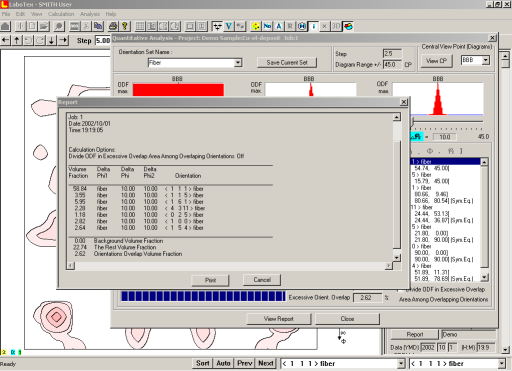
Task: Open the Central View Point BBB dropdown
Action: click(485, 60)
